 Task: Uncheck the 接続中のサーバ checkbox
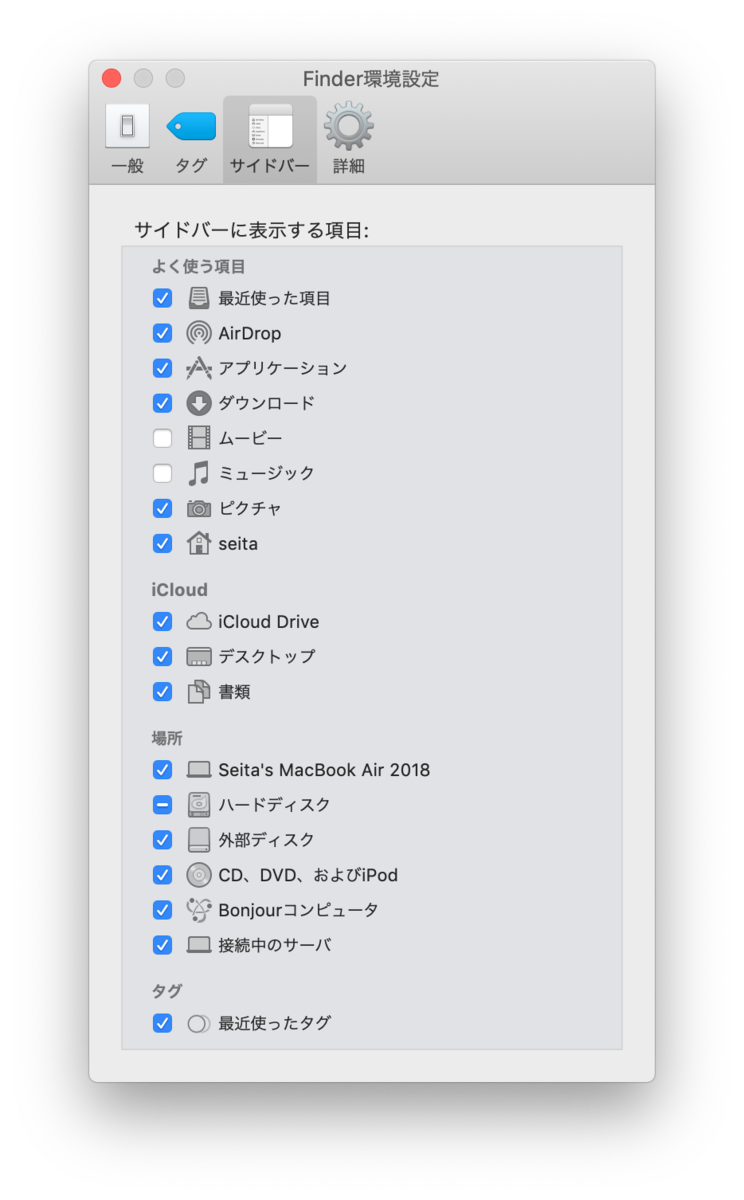(162, 945)
